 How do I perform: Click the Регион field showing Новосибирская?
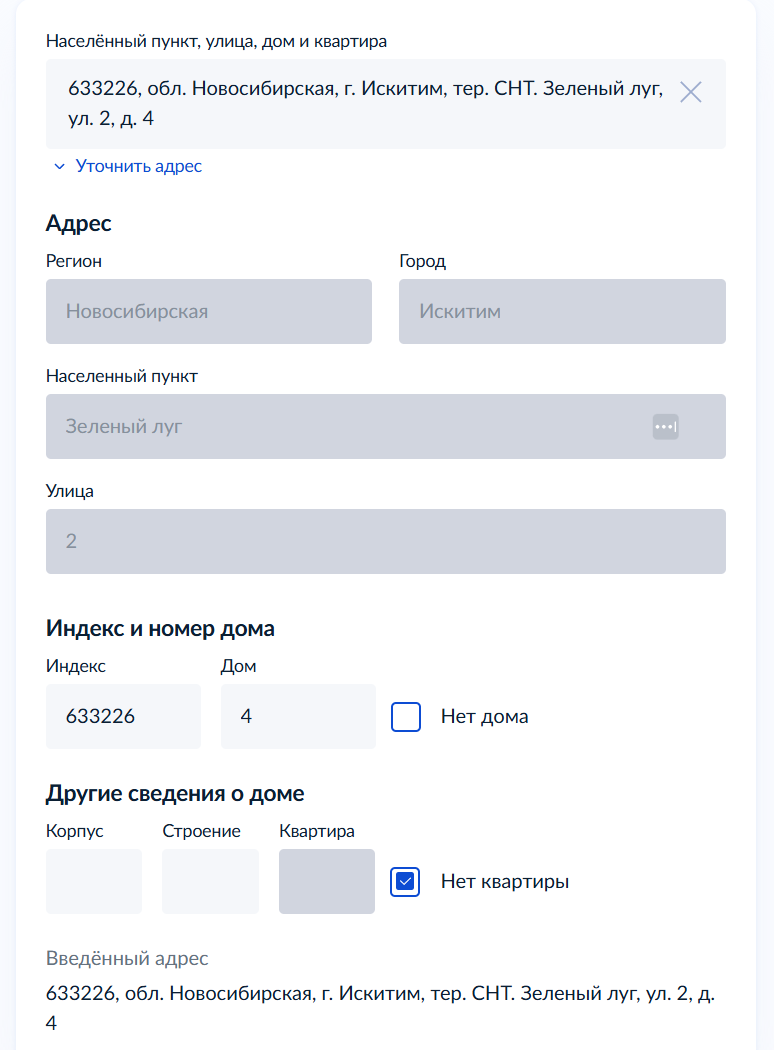[209, 311]
